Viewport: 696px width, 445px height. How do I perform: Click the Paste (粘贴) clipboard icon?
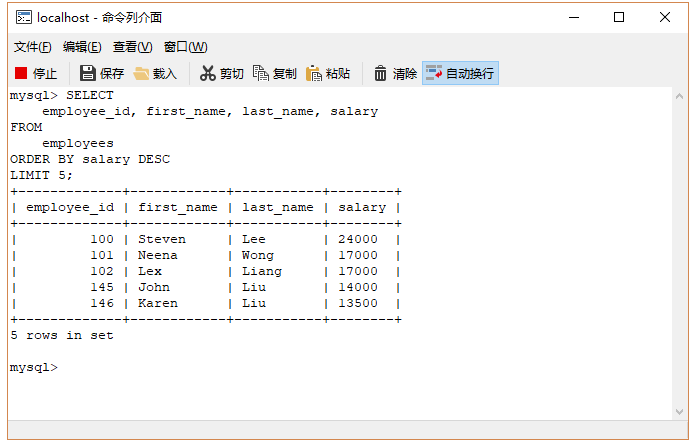(x=313, y=74)
